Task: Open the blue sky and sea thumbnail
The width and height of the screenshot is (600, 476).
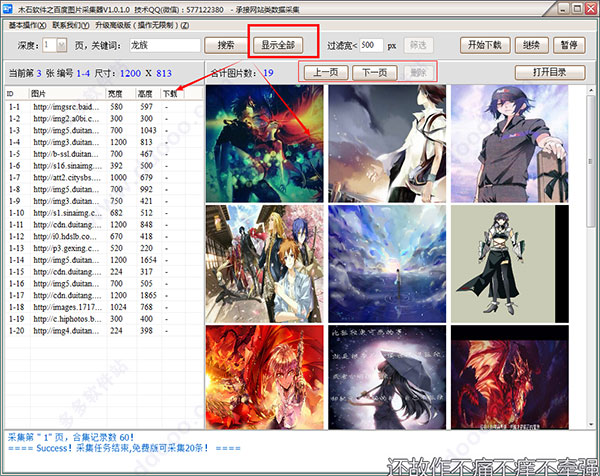Action: 387,264
